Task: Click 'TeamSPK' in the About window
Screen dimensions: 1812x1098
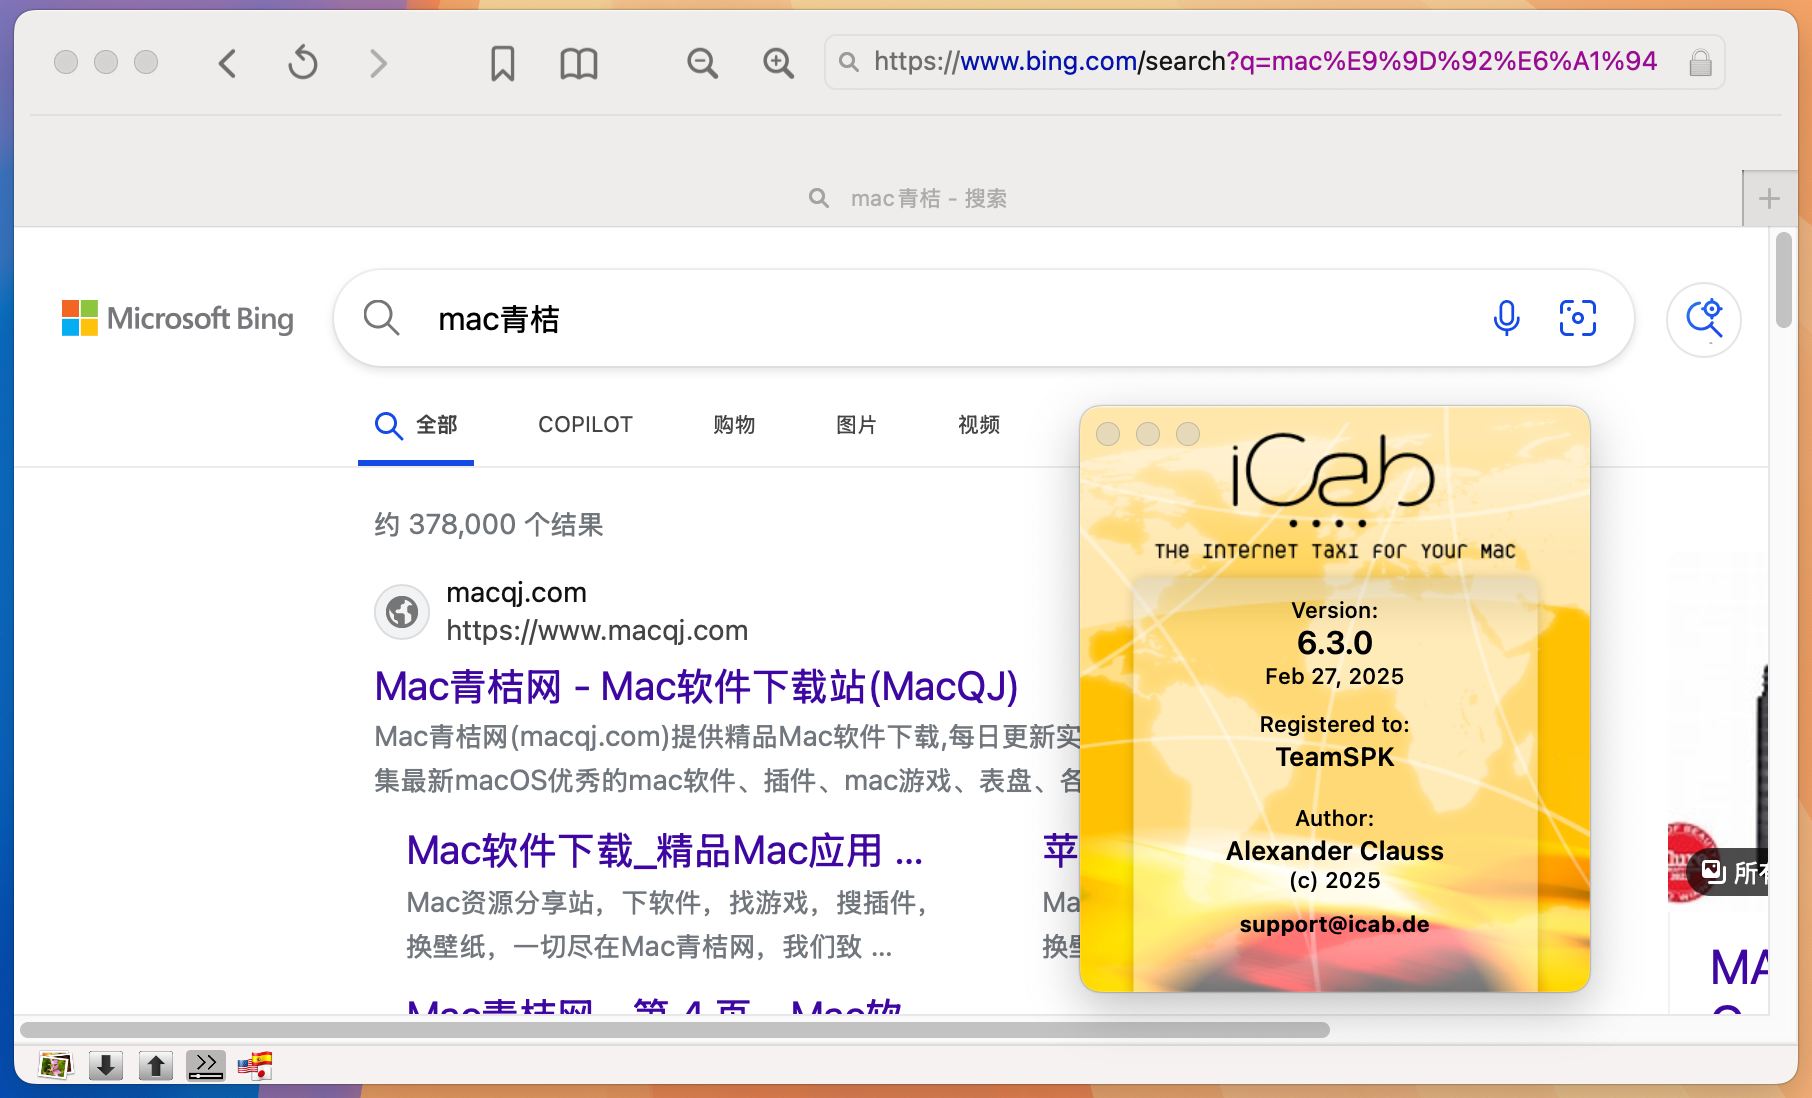Action: [1334, 757]
